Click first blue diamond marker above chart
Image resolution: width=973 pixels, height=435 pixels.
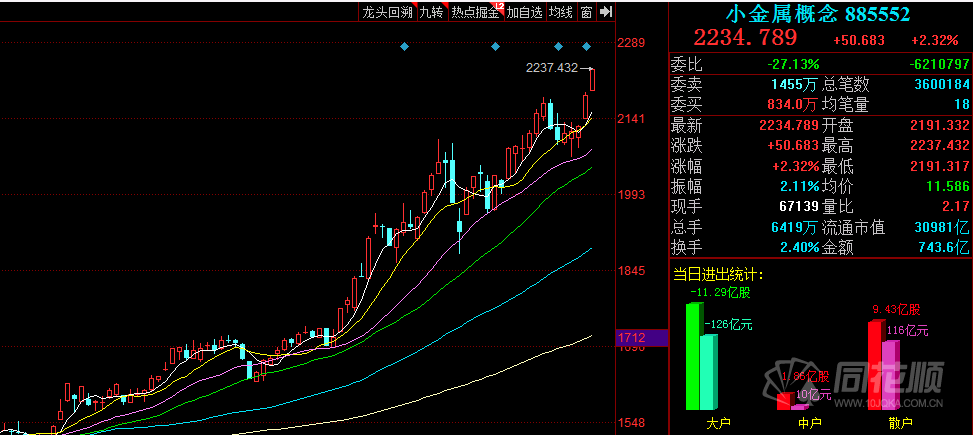(x=405, y=47)
